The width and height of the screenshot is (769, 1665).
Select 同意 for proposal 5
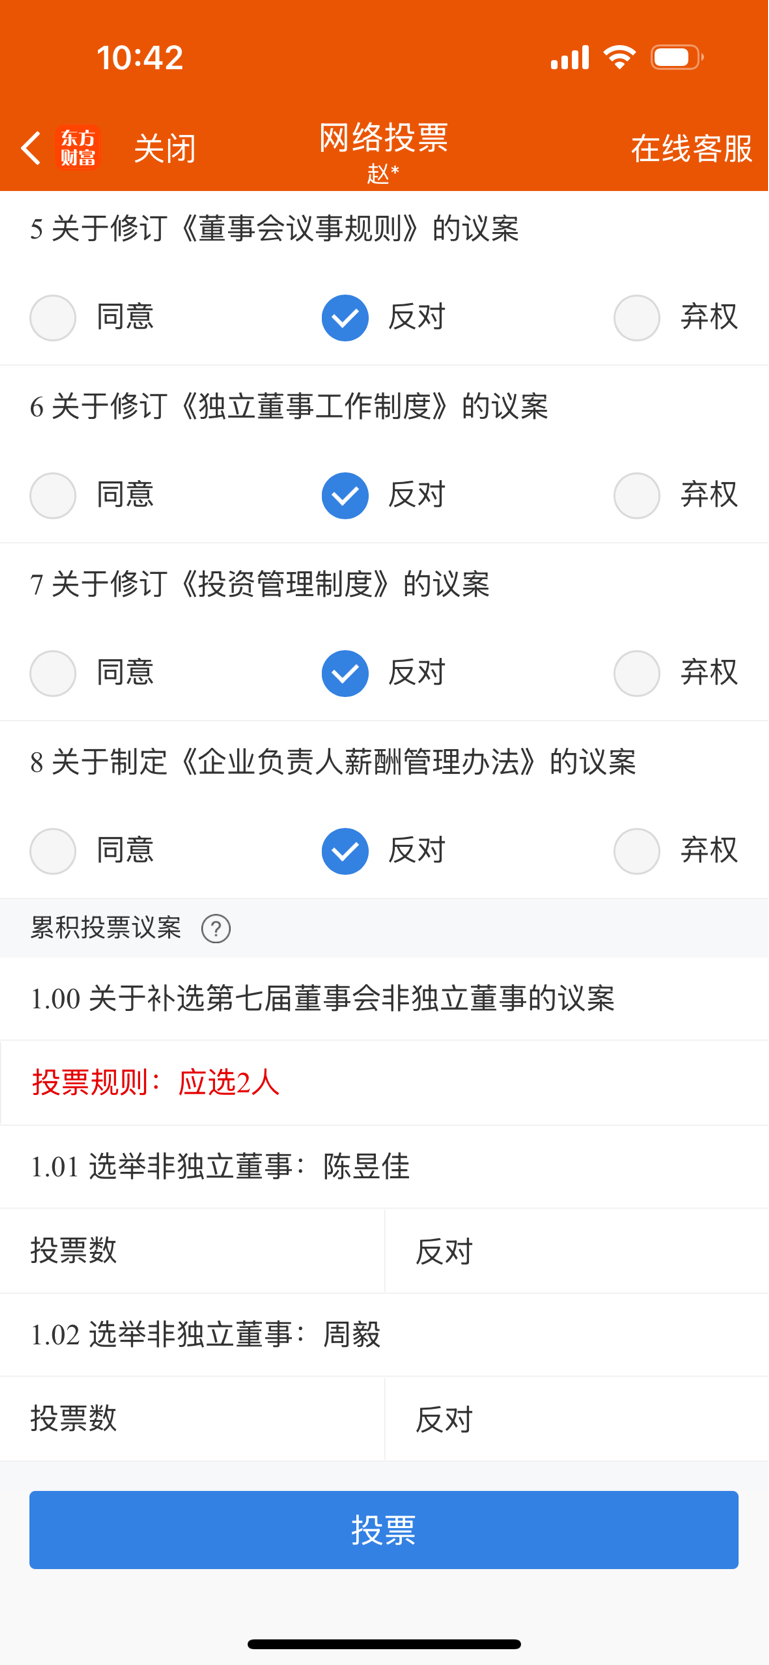(x=53, y=318)
